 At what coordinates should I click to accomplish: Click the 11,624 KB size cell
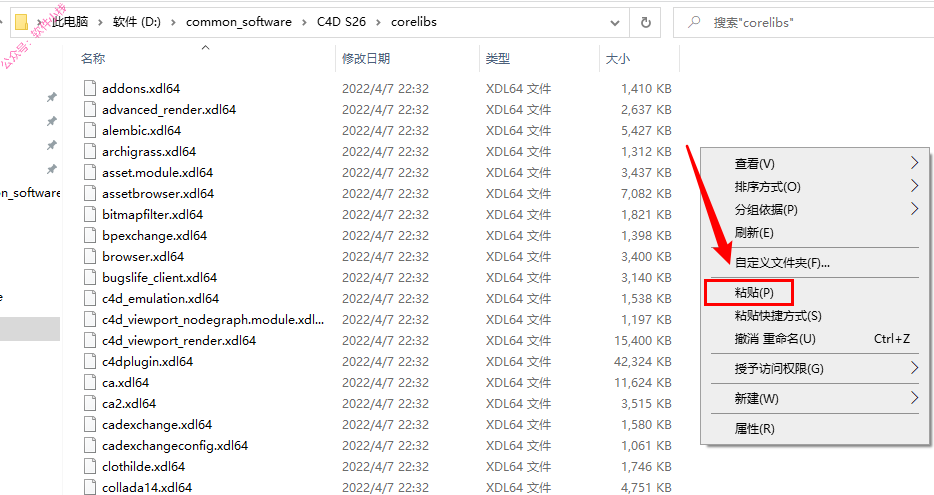point(643,382)
